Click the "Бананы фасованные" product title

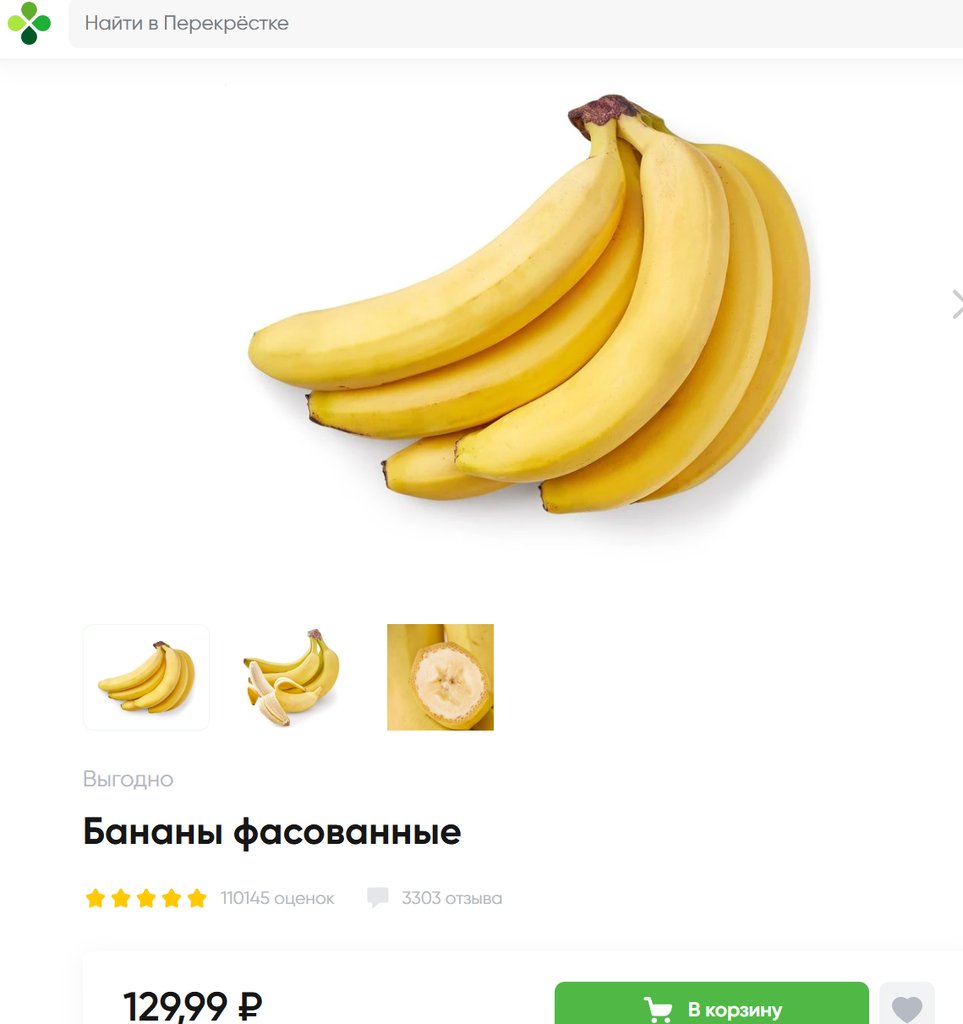(x=272, y=832)
